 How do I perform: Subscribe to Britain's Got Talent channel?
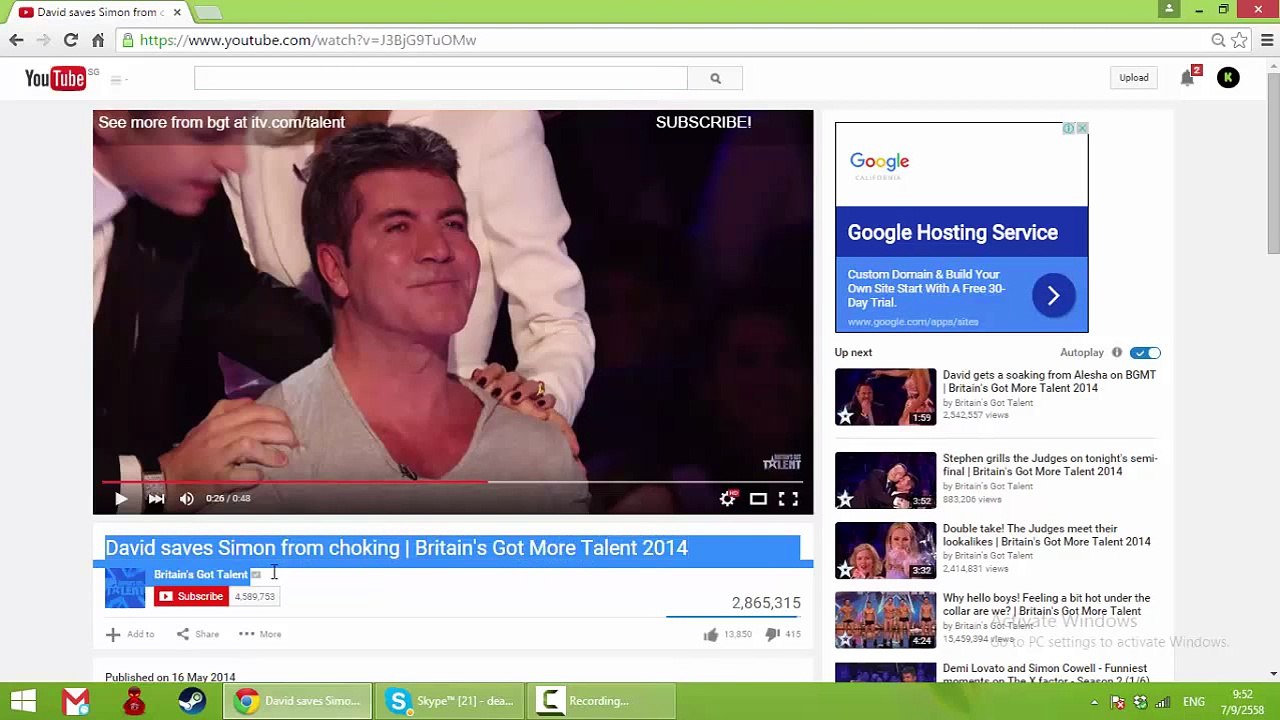tap(191, 596)
